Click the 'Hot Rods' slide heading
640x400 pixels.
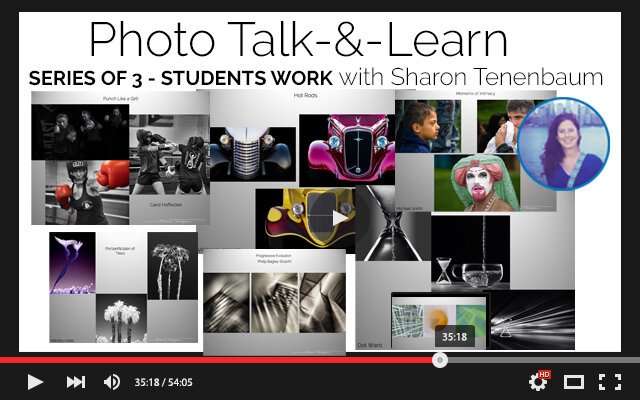click(305, 95)
